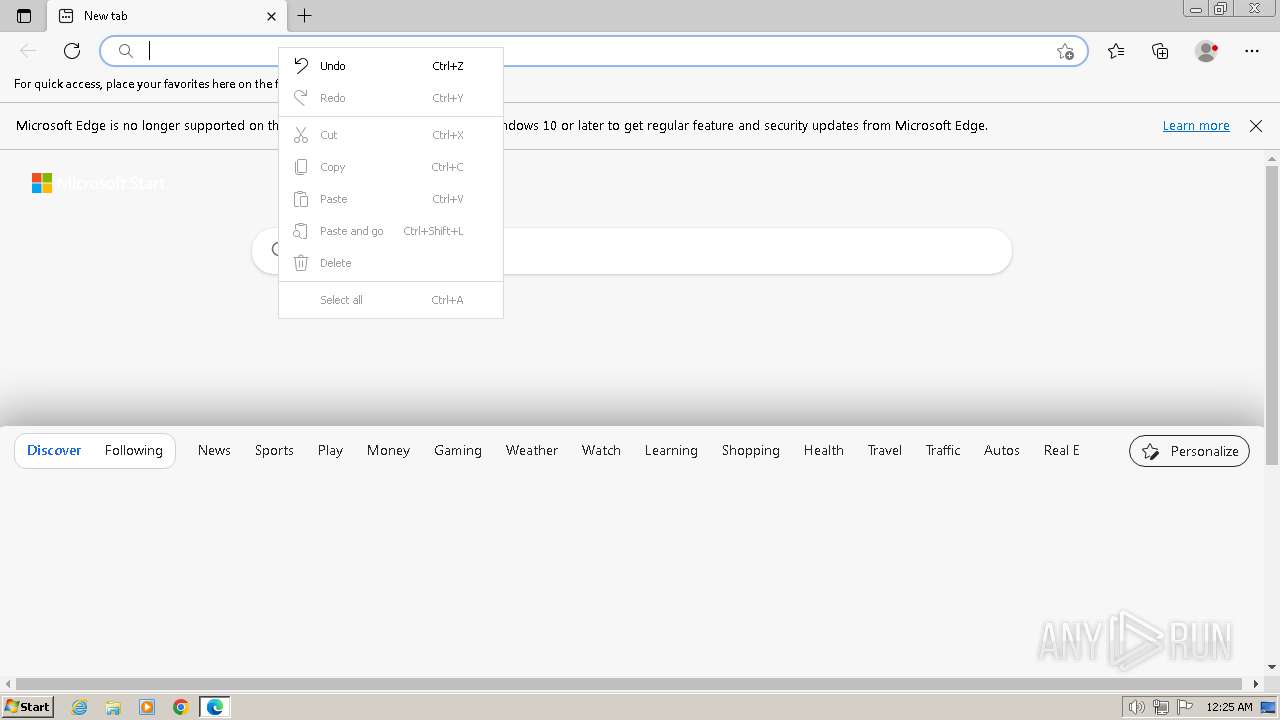1280x720 pixels.
Task: Open Windows Media Player taskbar icon
Action: point(147,707)
